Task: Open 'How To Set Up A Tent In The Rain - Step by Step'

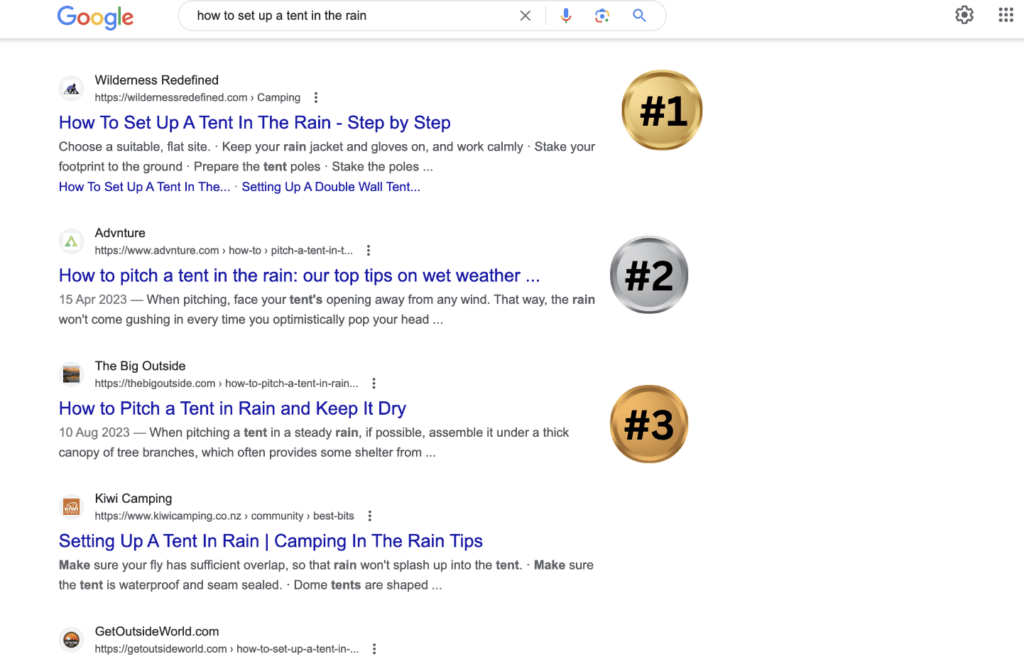Action: (x=255, y=122)
